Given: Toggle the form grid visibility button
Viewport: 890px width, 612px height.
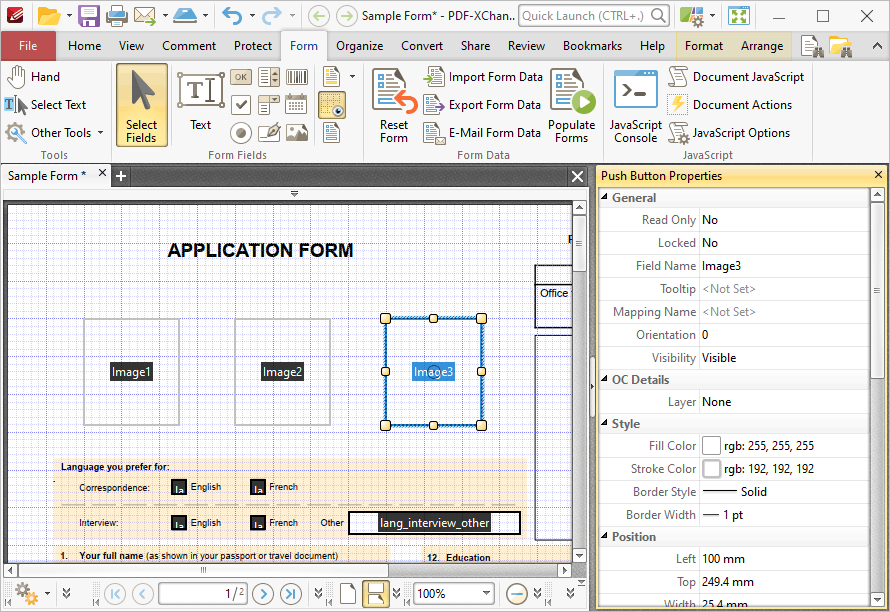Looking at the screenshot, I should pyautogui.click(x=332, y=105).
